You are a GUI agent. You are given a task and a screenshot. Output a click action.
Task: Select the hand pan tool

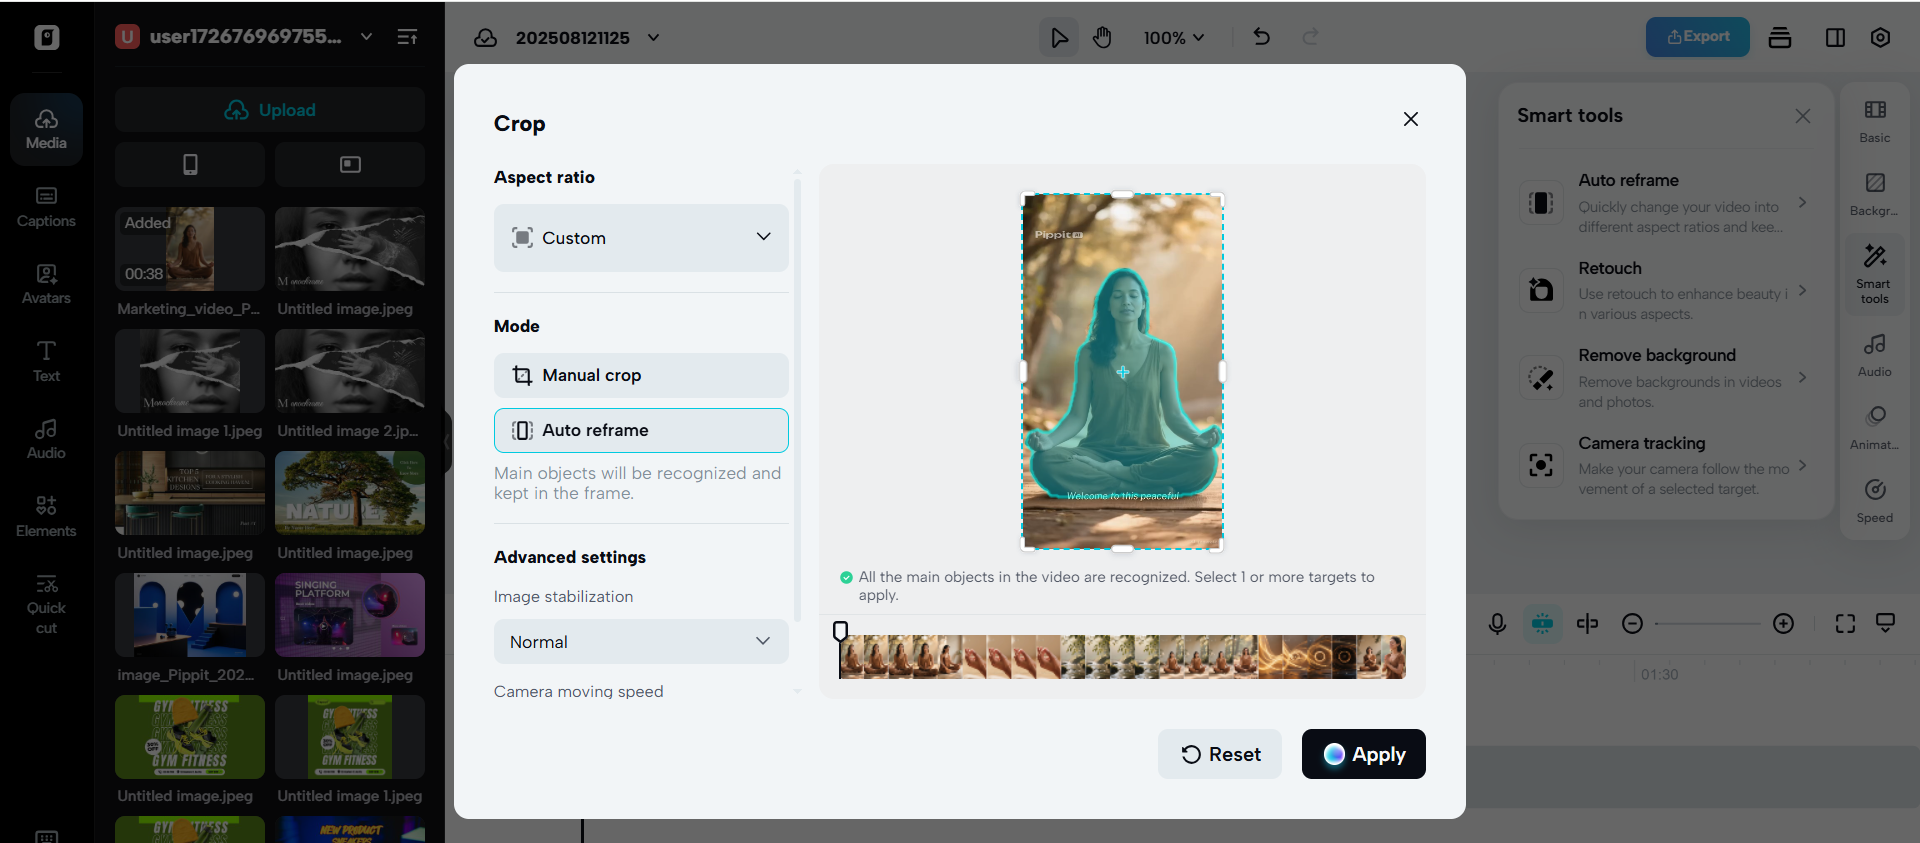(1102, 37)
